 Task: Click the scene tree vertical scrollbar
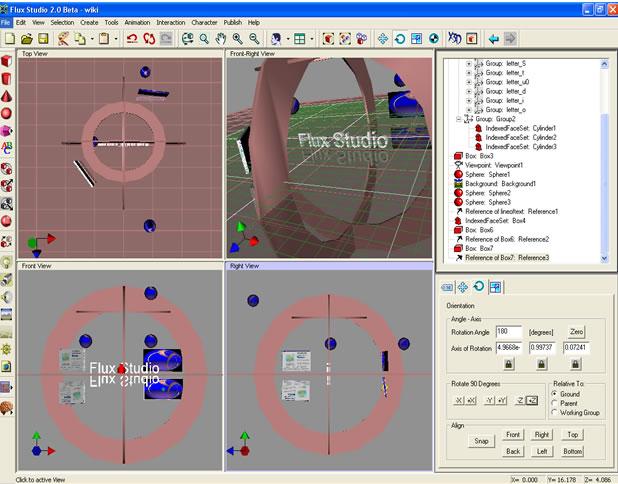pyautogui.click(x=605, y=161)
